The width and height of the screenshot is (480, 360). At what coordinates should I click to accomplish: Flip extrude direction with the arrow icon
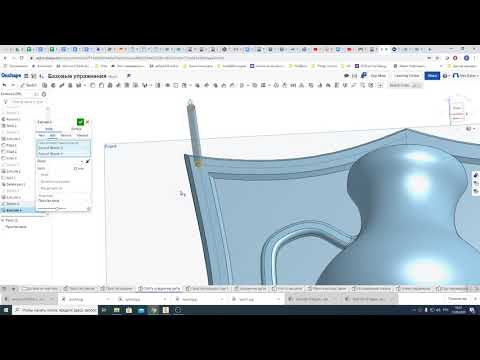[87, 161]
